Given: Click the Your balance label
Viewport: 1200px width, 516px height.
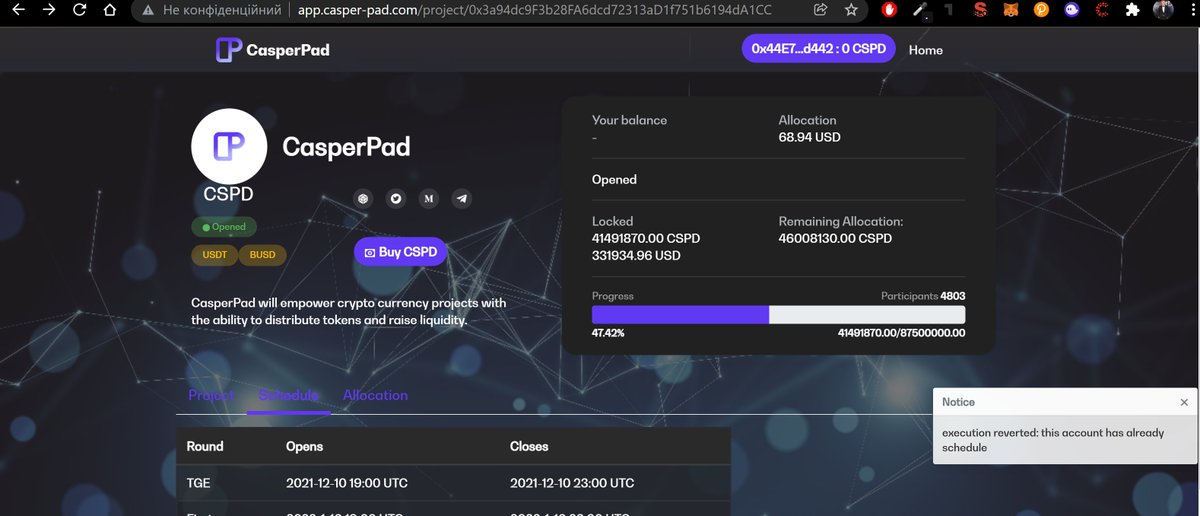Looking at the screenshot, I should click(x=629, y=120).
